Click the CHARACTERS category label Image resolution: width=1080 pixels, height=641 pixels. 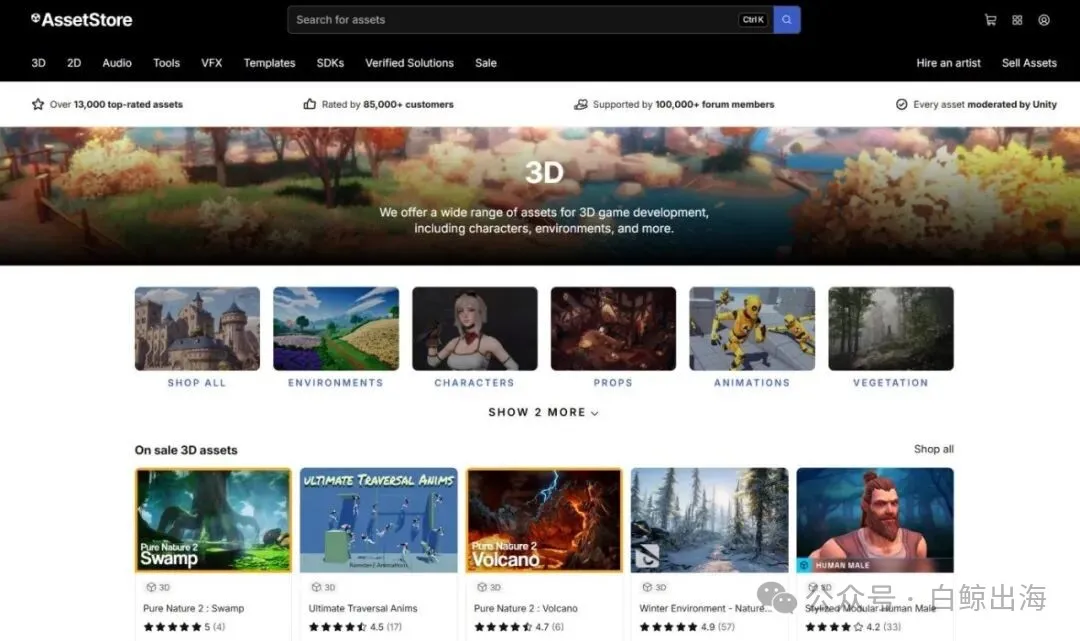pyautogui.click(x=475, y=383)
